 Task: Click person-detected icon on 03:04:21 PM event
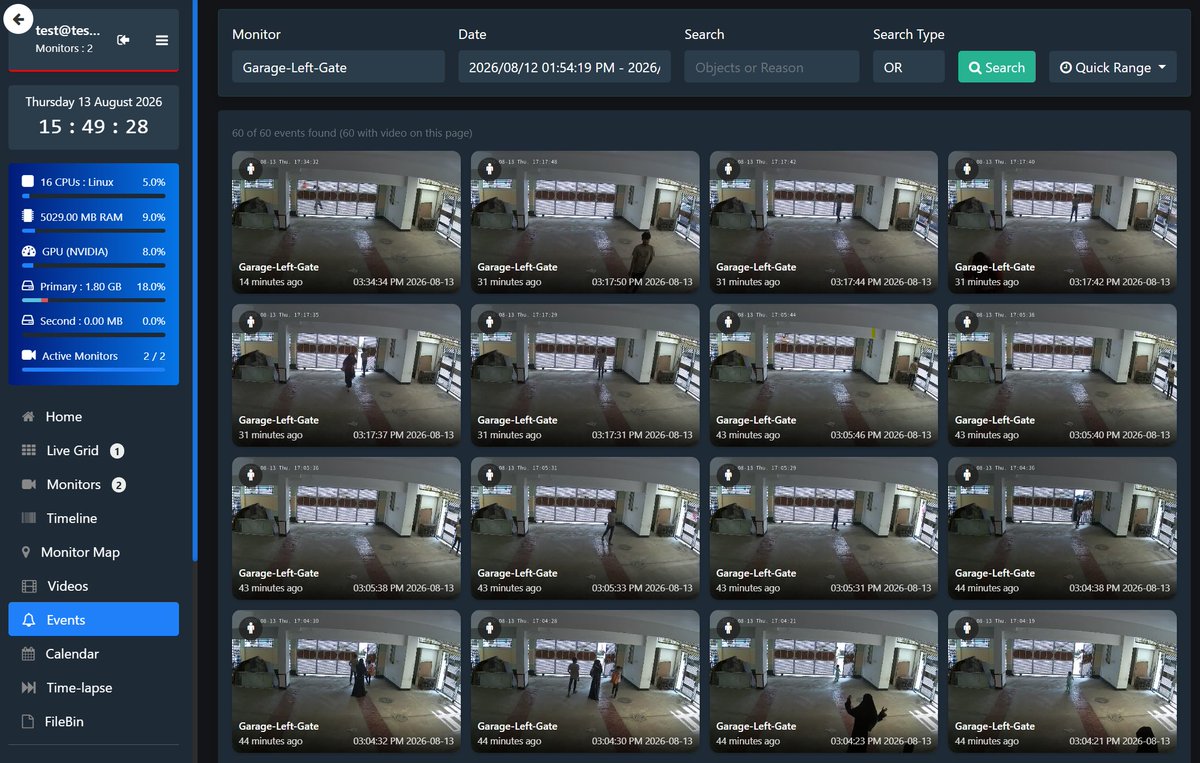[x=966, y=629]
